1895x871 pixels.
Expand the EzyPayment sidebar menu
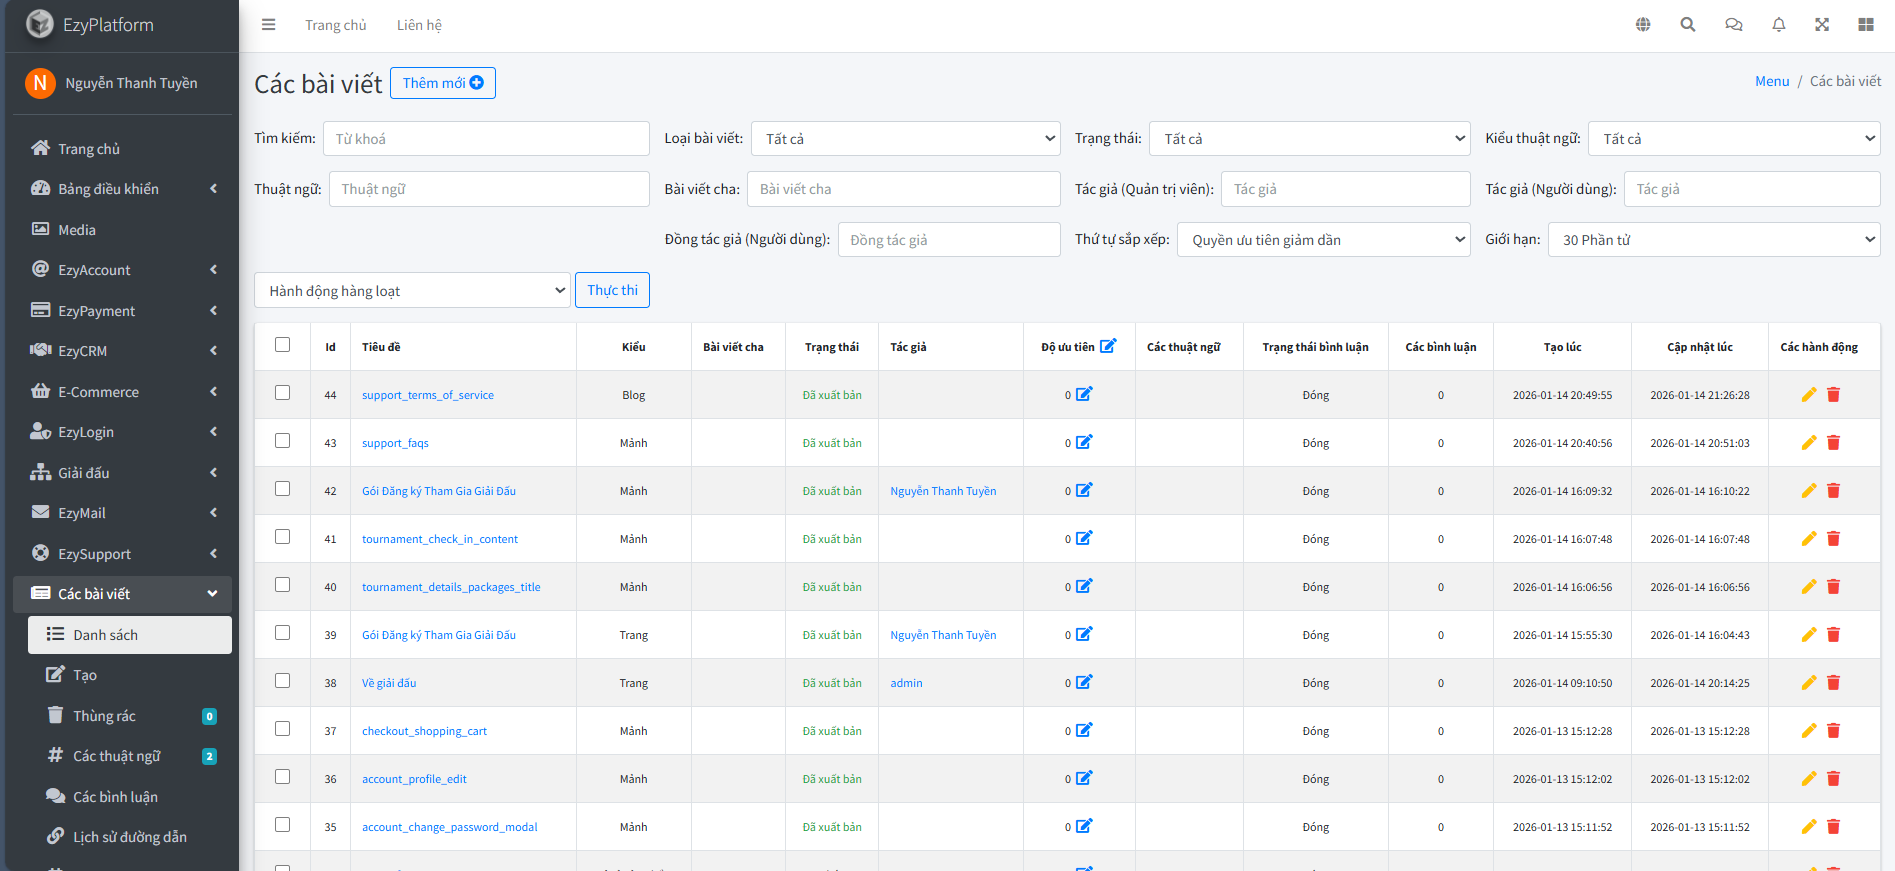click(96, 311)
